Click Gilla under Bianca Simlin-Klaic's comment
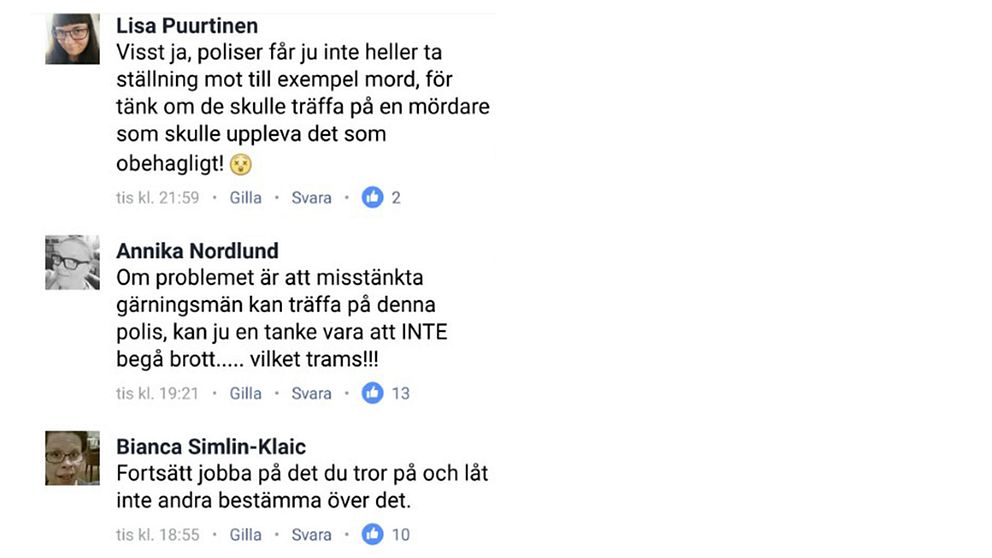Image resolution: width=992 pixels, height=558 pixels. (x=245, y=535)
